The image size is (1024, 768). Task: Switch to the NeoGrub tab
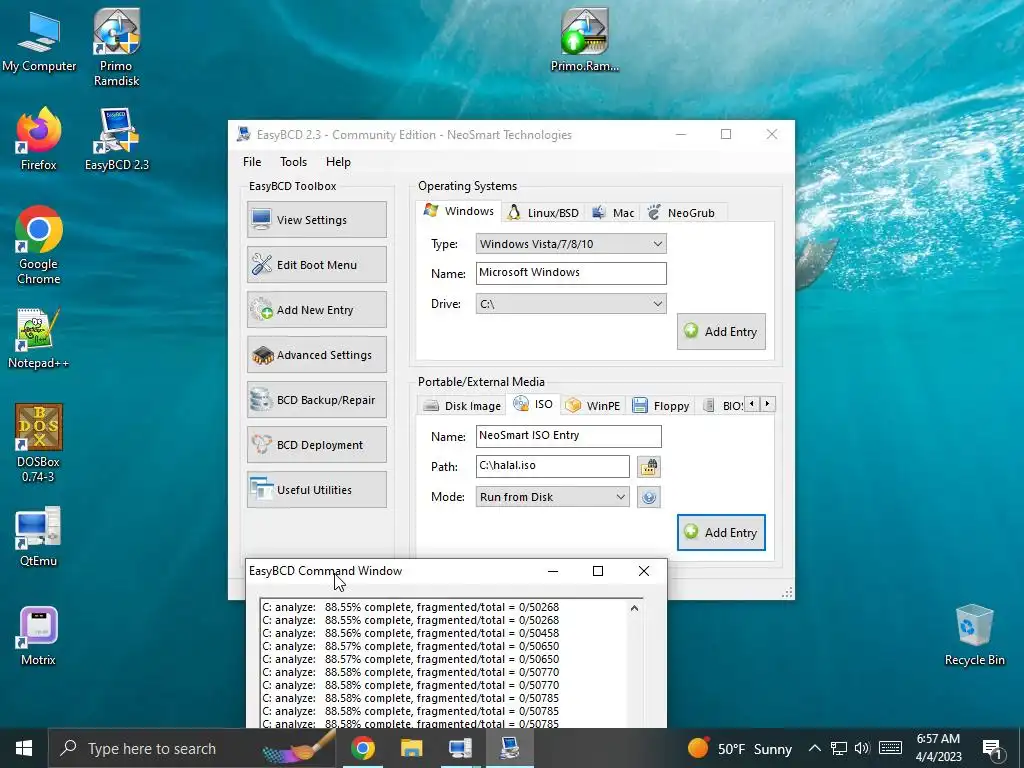click(x=682, y=213)
